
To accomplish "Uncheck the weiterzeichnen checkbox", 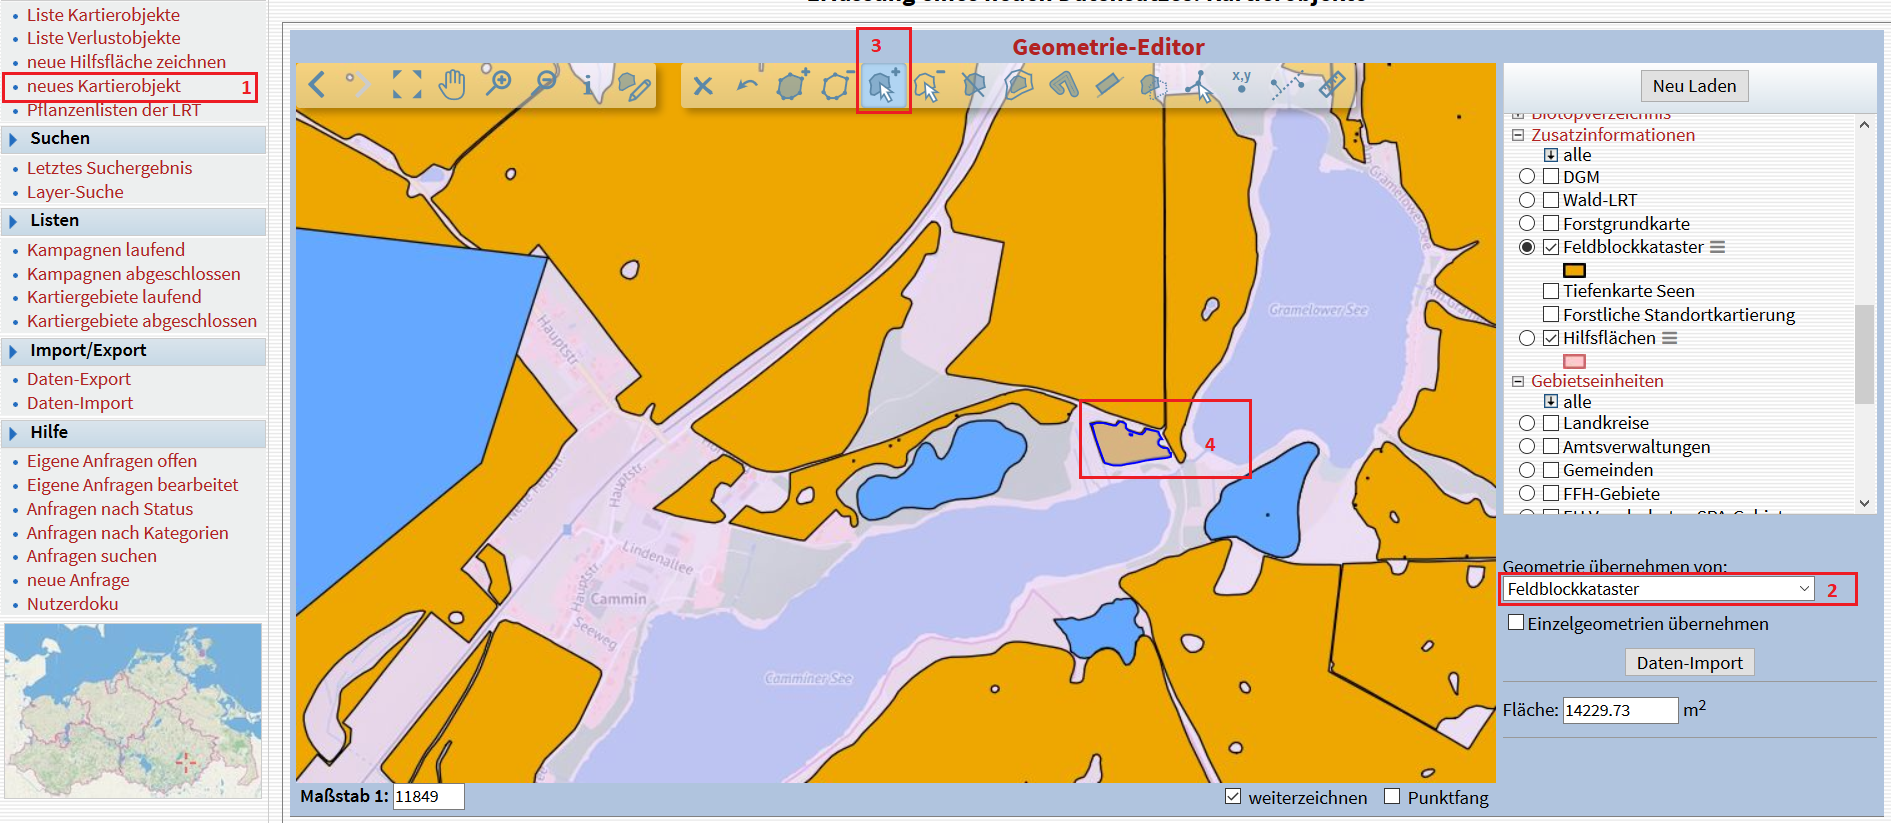I will [x=1233, y=797].
